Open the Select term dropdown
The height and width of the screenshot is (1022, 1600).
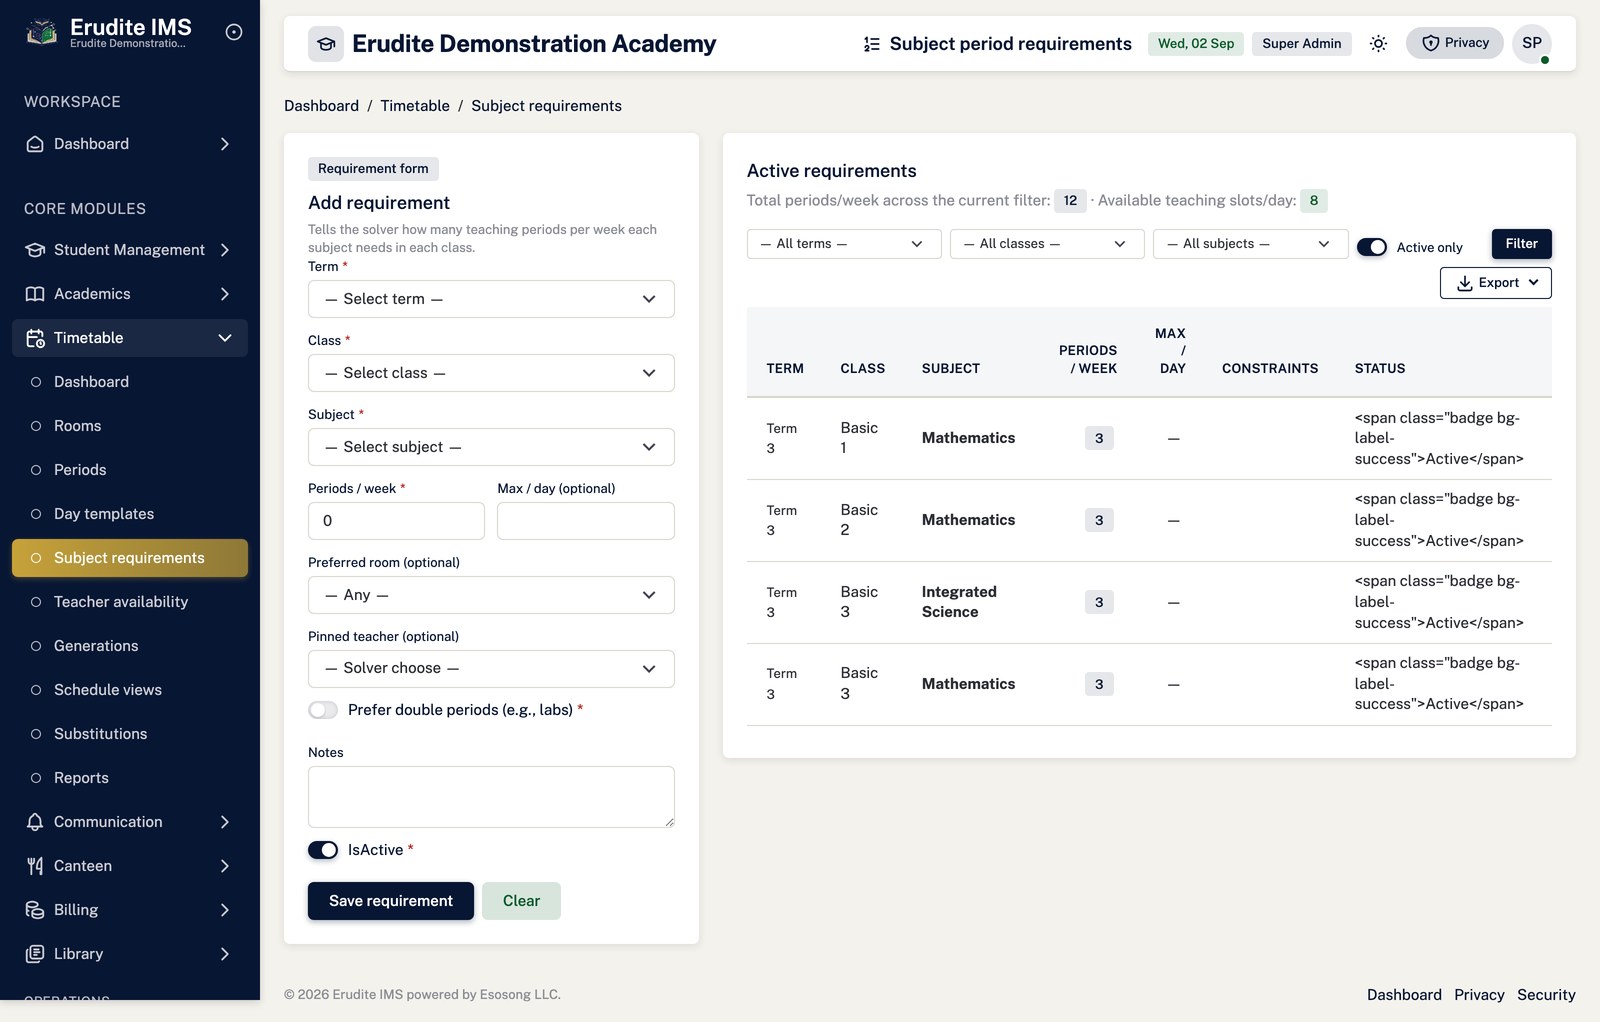click(491, 299)
